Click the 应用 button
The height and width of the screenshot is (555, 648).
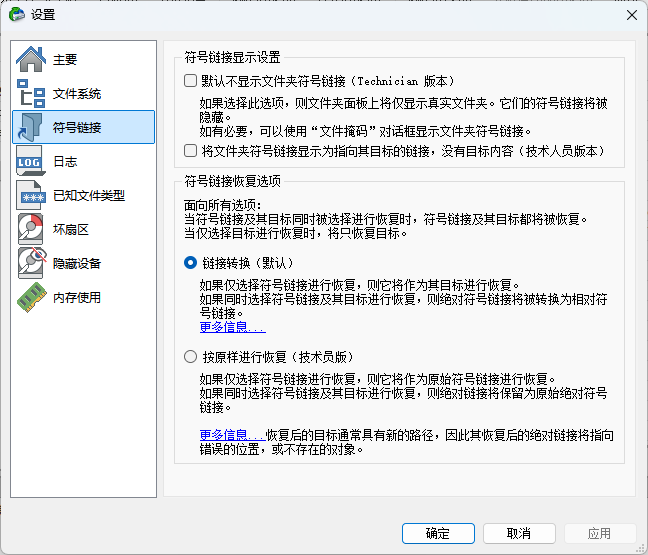point(600,534)
